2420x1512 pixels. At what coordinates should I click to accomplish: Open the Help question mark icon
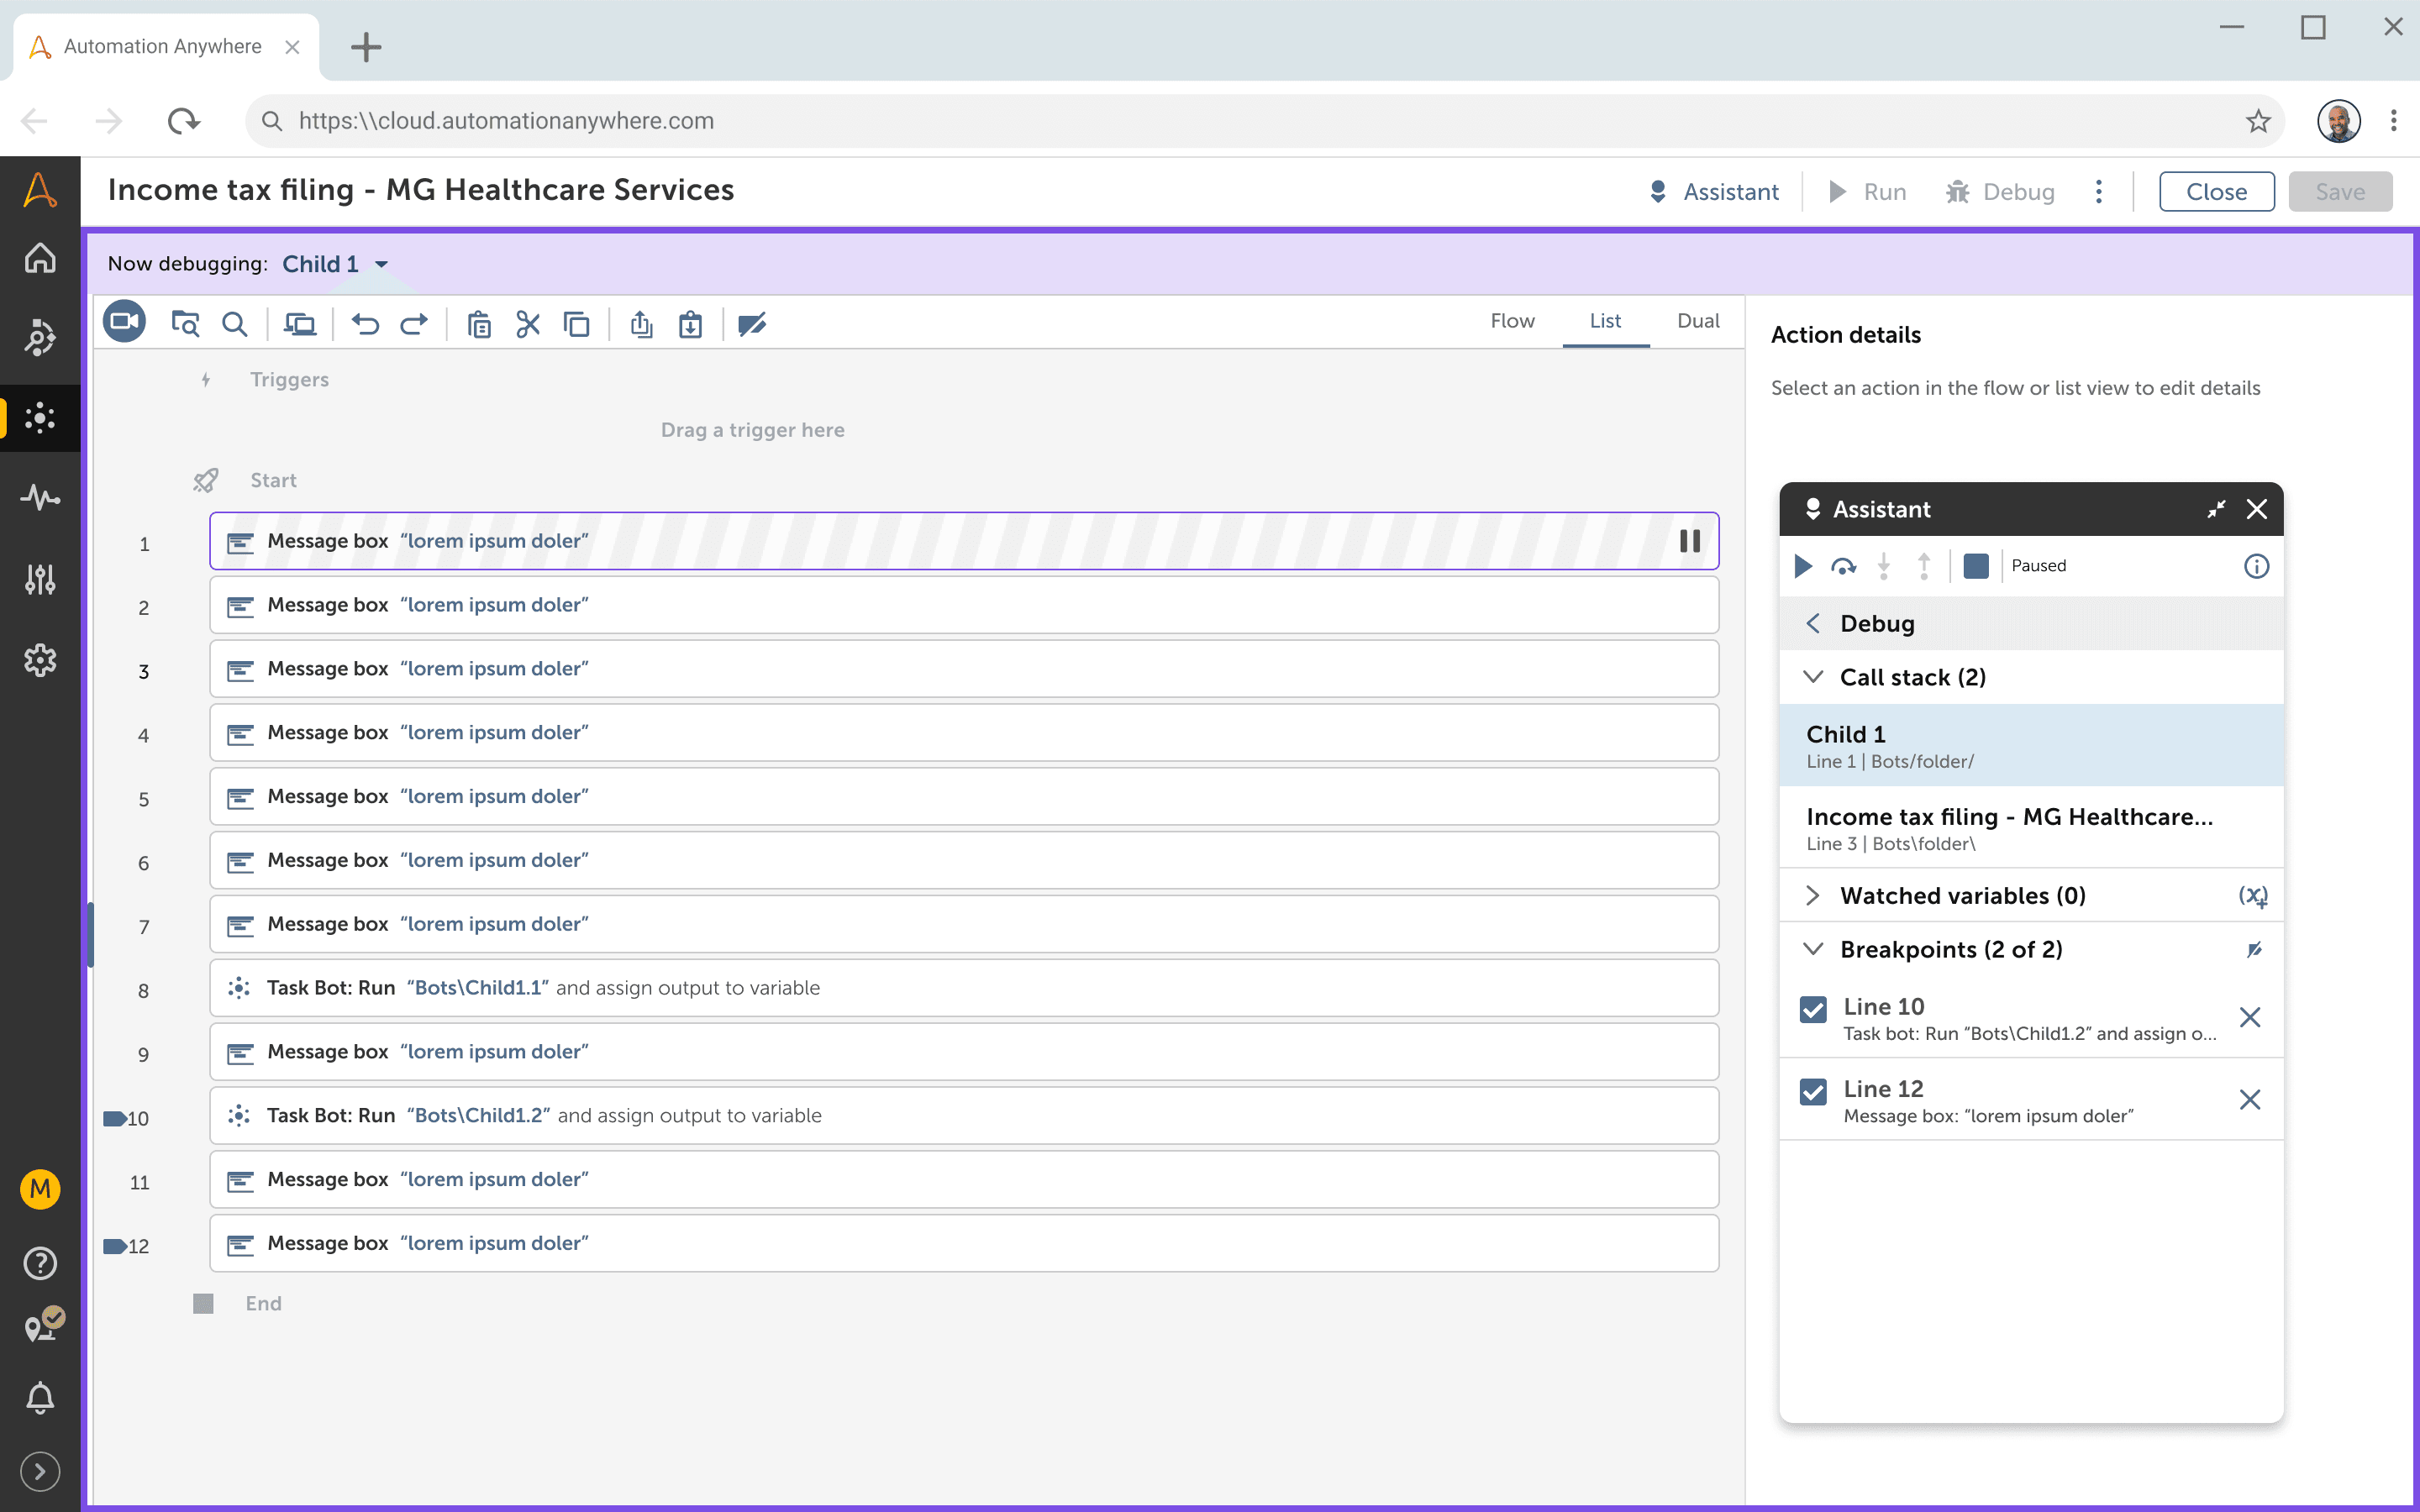click(40, 1263)
